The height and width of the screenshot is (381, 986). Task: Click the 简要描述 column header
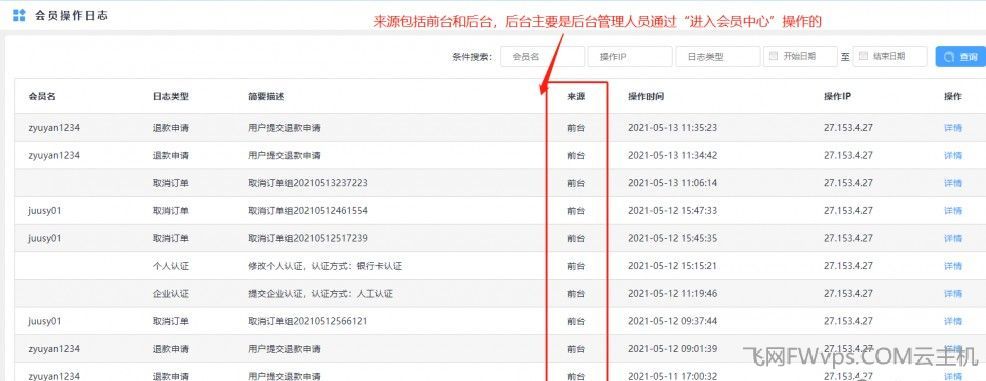click(x=266, y=96)
